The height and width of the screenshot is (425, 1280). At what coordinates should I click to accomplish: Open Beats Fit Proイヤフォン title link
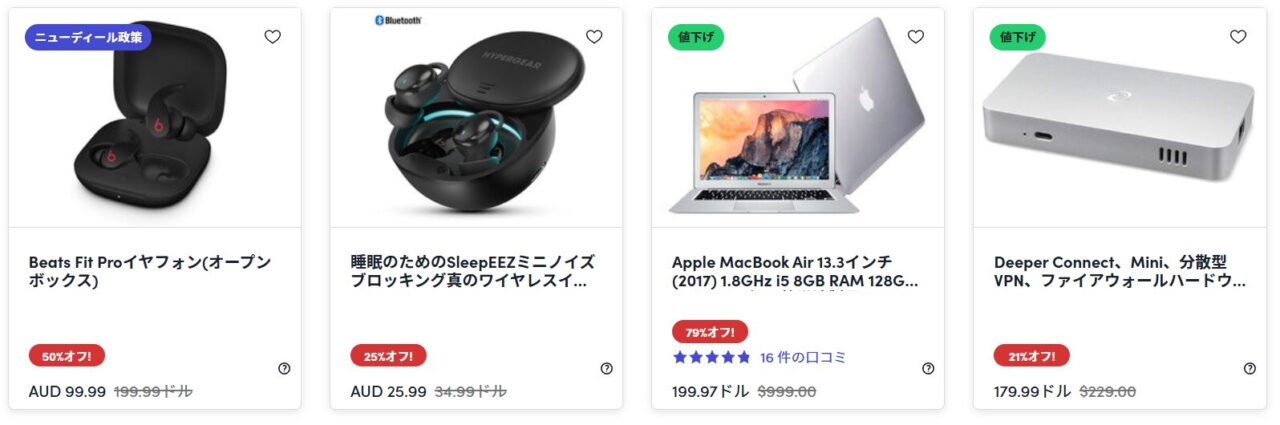(x=150, y=272)
